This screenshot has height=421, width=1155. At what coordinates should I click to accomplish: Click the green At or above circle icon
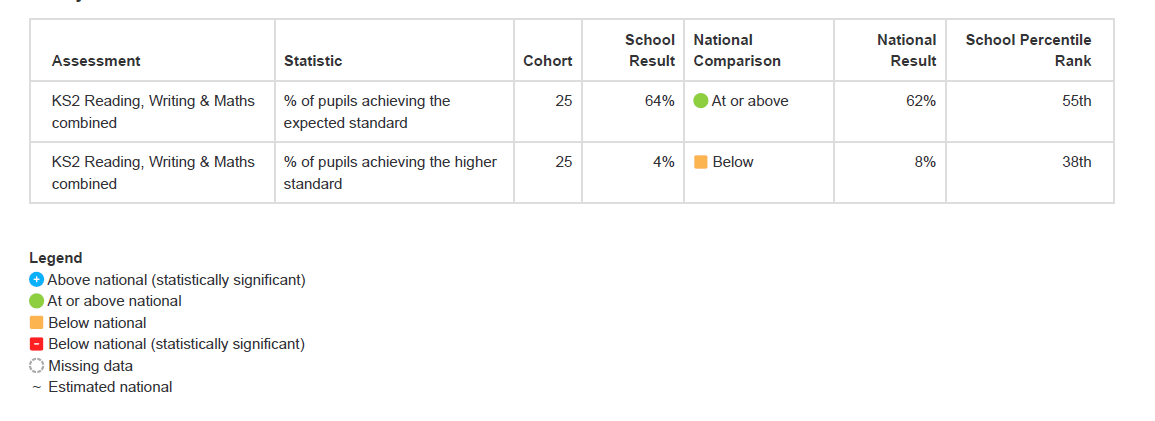(x=701, y=101)
